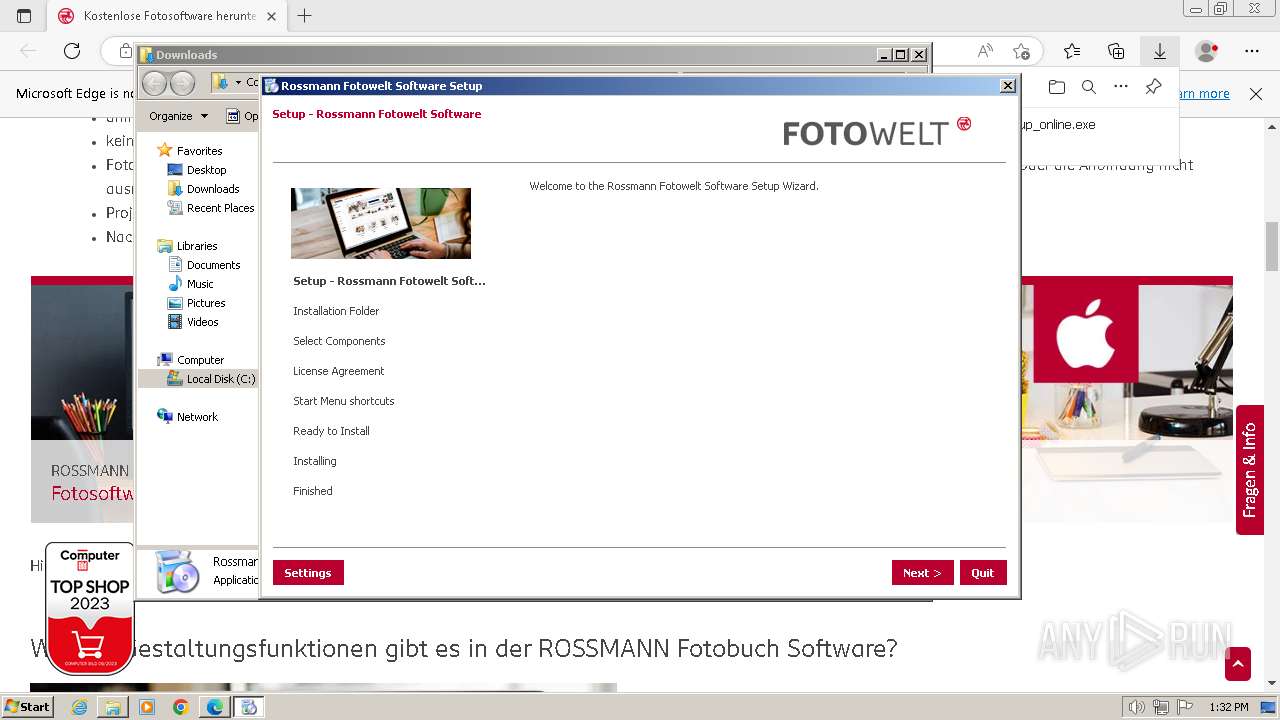Click the explorer Forward arrow button
Screen dimensions: 1280x720
click(182, 83)
